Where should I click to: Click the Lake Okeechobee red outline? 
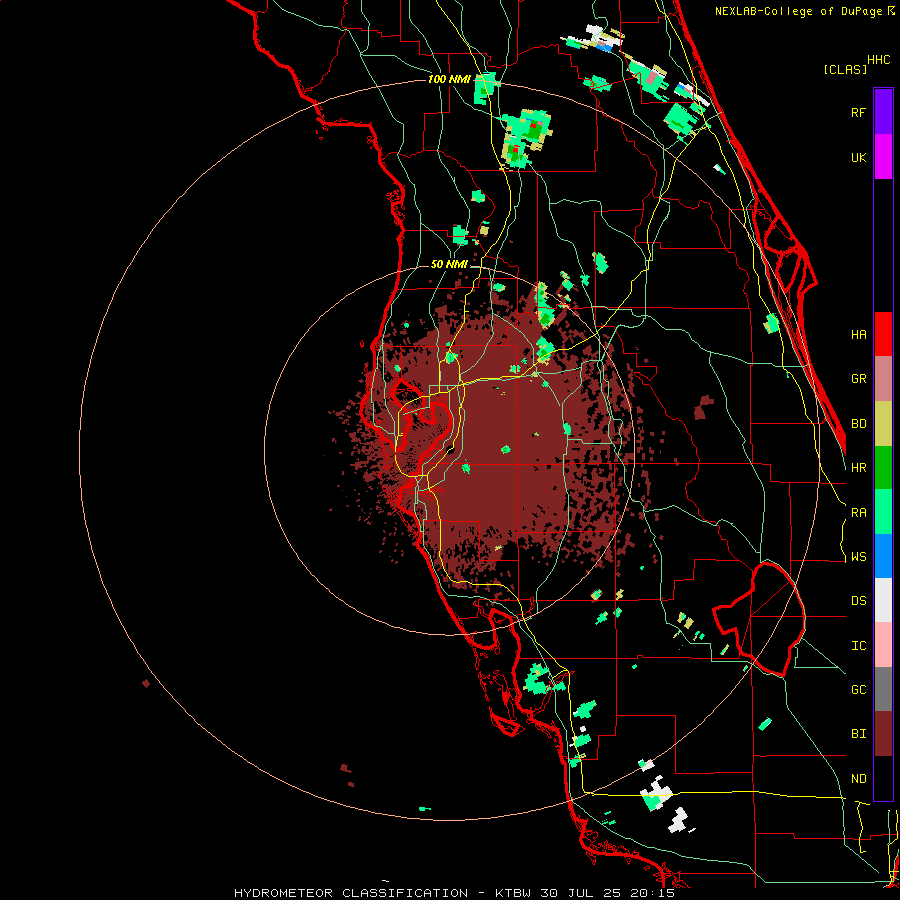pos(759,619)
